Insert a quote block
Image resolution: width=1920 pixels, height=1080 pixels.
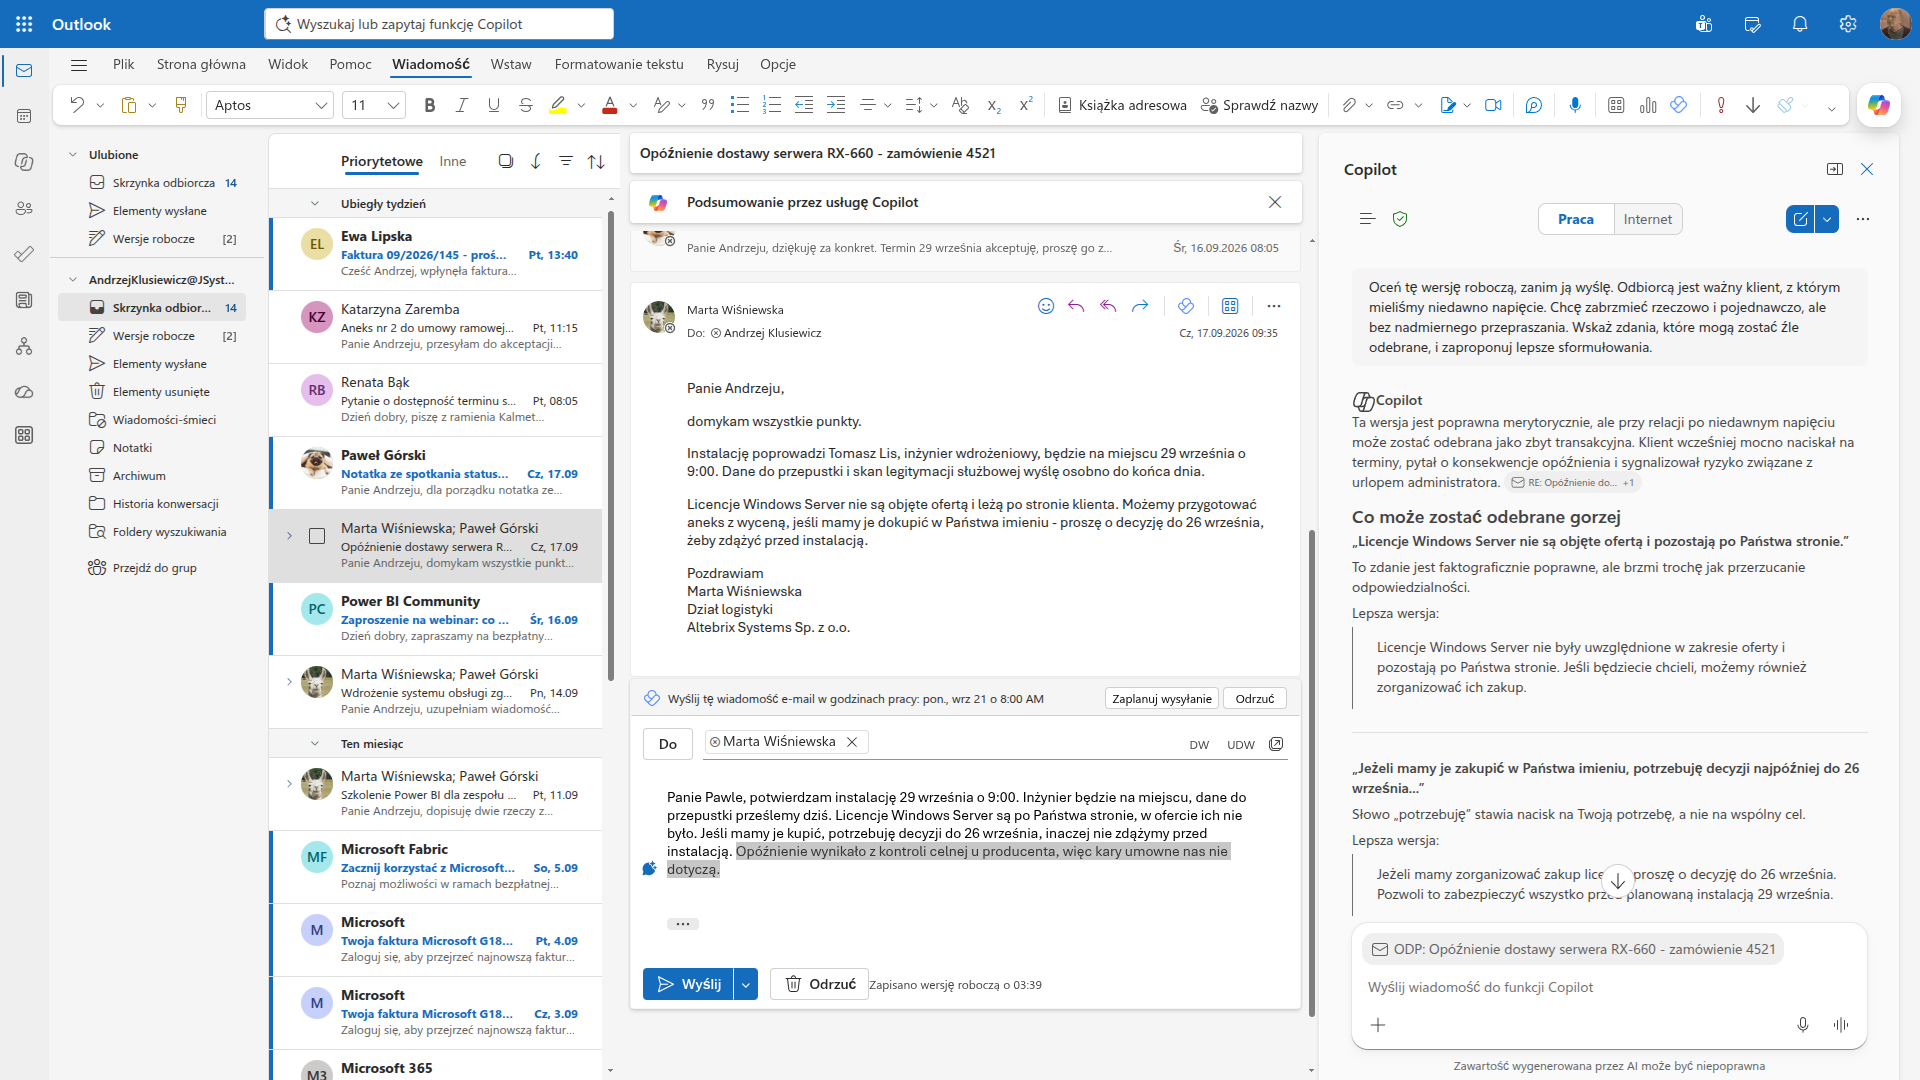[708, 105]
